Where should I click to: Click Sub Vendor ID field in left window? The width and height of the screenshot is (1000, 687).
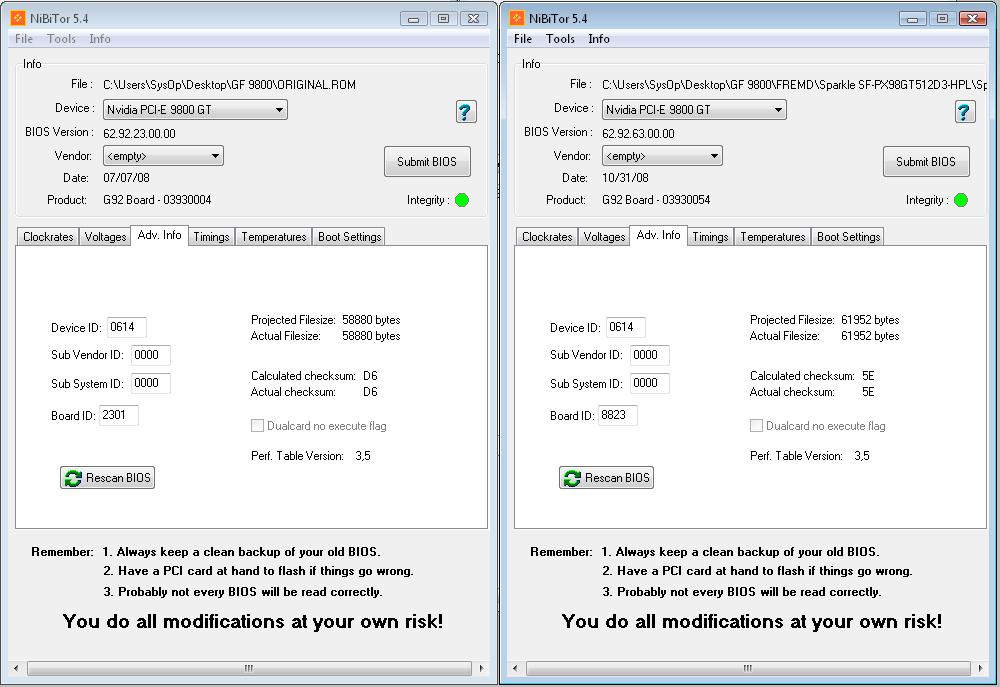pos(151,355)
